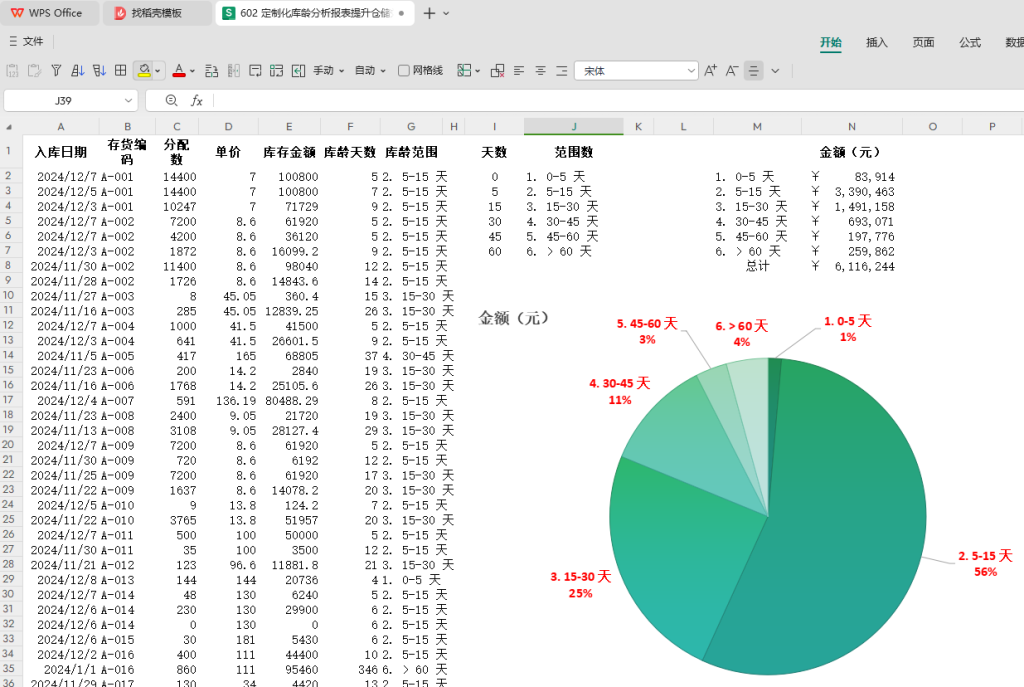
Task: Open the 宋体 font name combo box
Action: 636,71
